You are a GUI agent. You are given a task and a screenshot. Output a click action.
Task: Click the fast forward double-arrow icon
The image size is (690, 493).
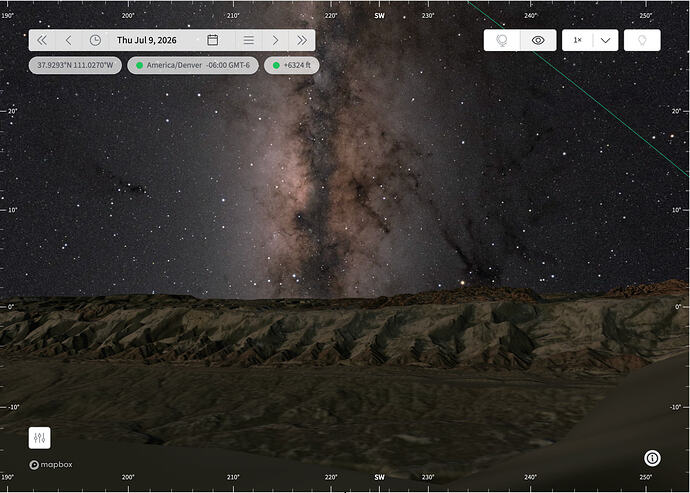301,40
